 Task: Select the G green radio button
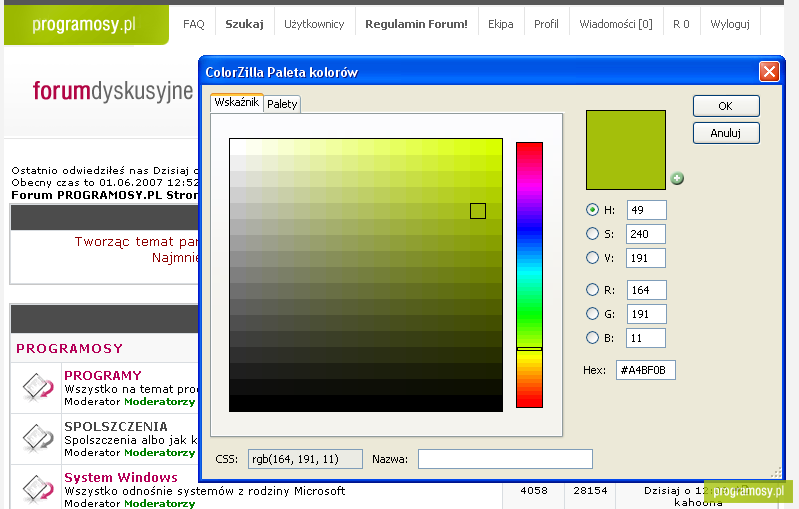tap(592, 313)
